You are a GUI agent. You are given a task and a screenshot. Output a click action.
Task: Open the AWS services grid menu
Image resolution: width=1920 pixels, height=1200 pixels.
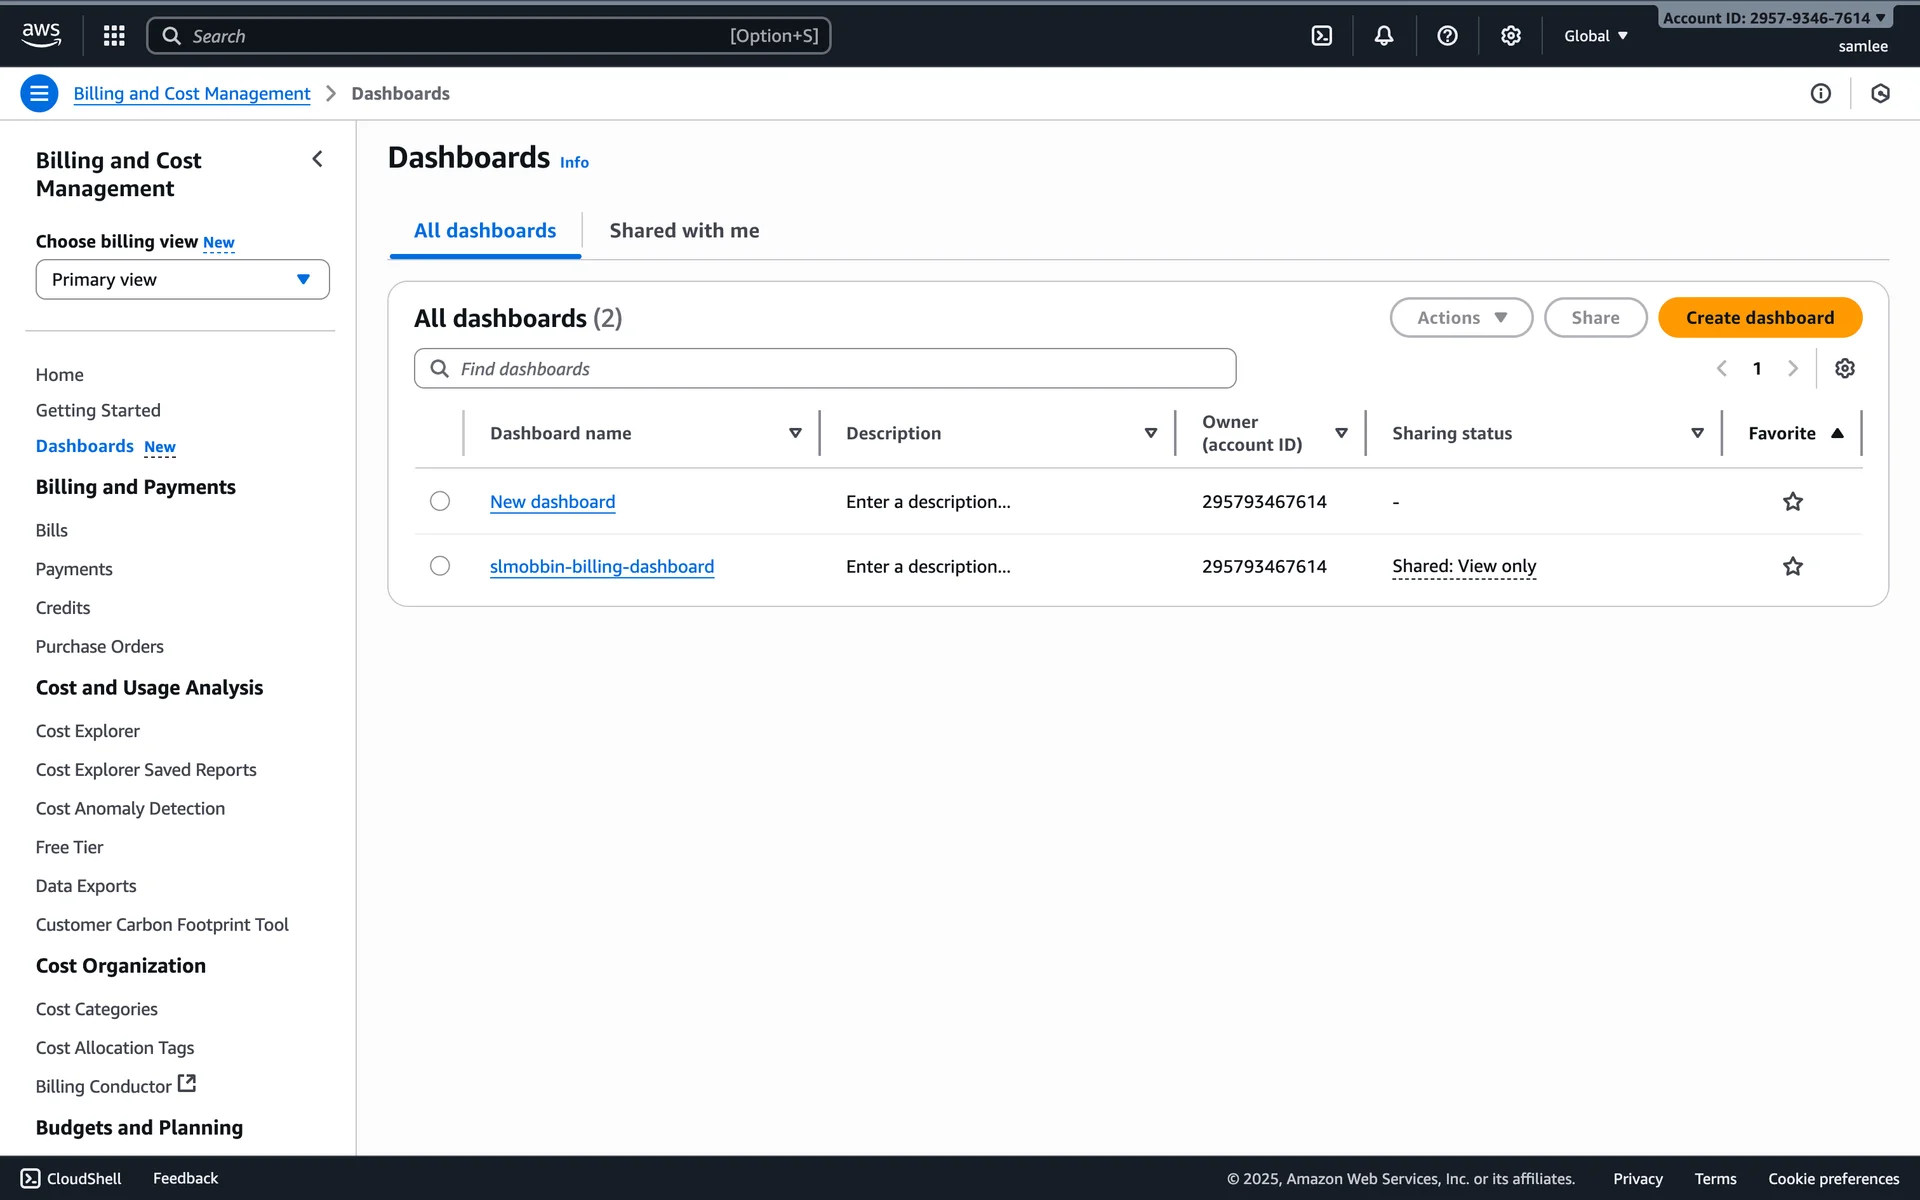point(114,36)
